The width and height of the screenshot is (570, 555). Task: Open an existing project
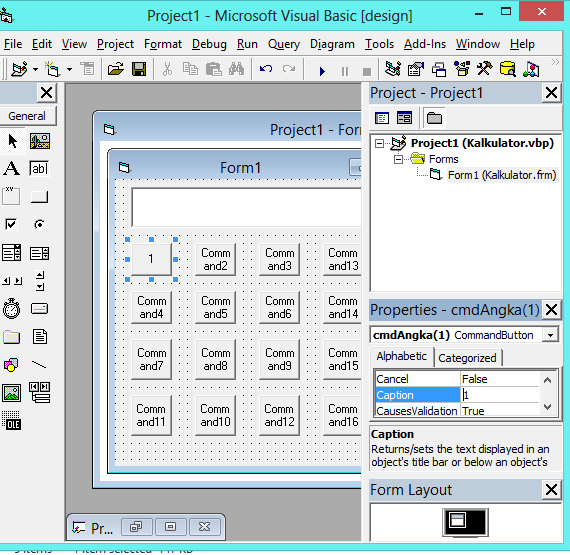pyautogui.click(x=116, y=69)
